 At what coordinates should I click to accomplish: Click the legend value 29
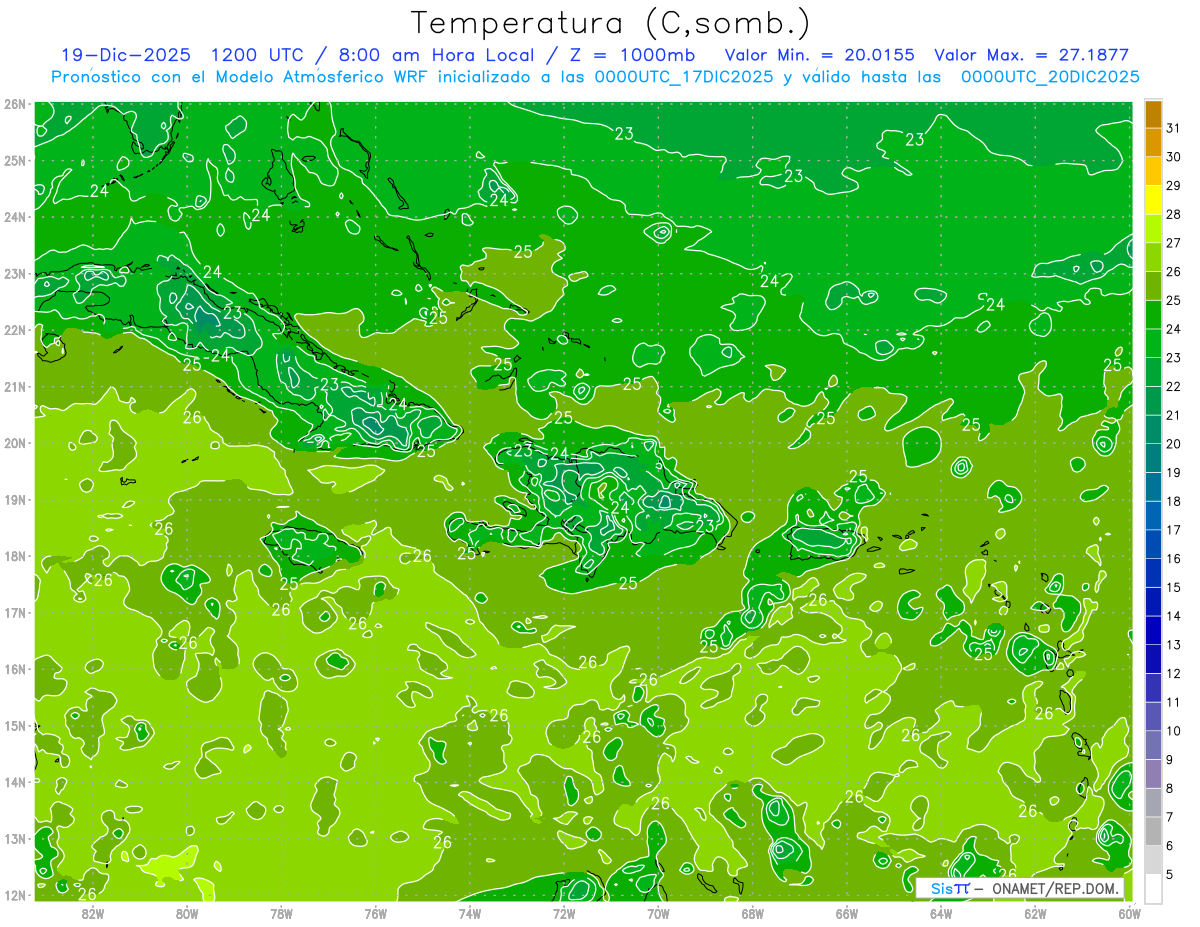pos(1173,186)
